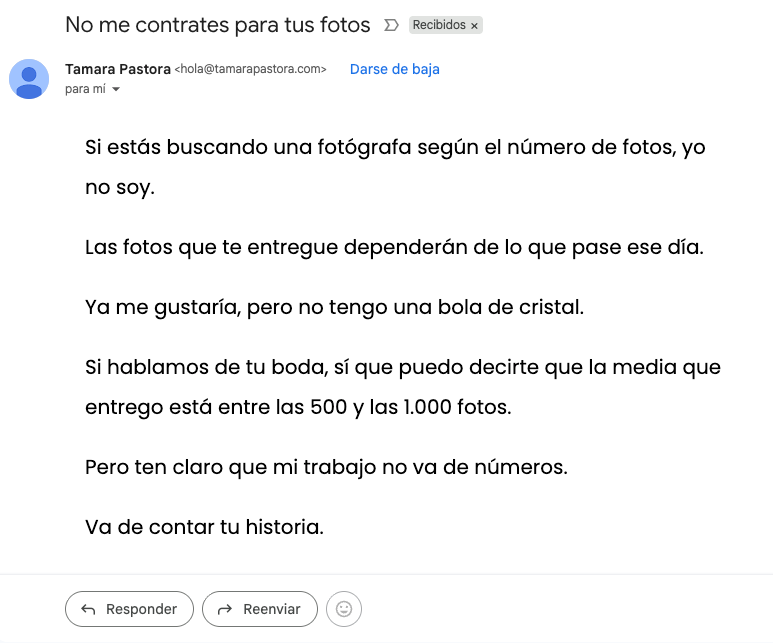Click the line Pero ten claro que mi trabajo
Viewport: 773px width, 643px height.
click(326, 467)
